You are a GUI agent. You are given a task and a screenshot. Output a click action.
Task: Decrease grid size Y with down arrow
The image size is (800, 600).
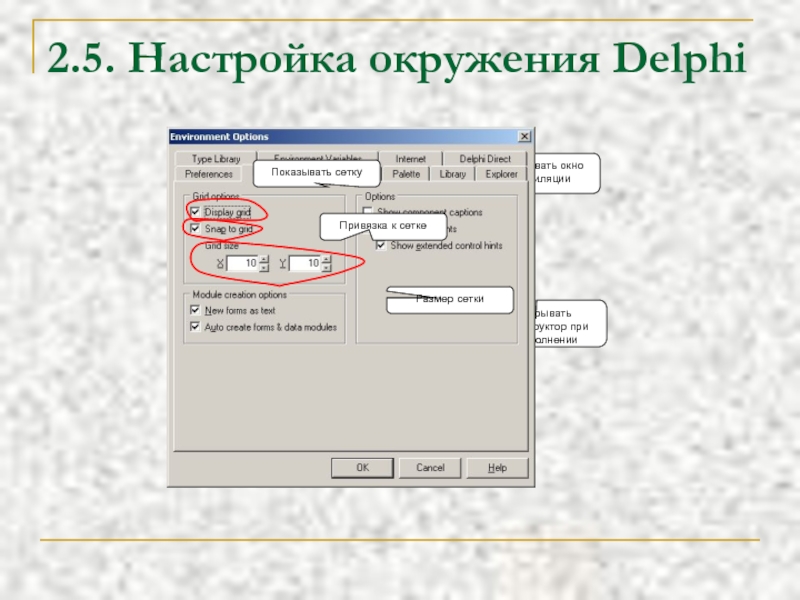[326, 268]
